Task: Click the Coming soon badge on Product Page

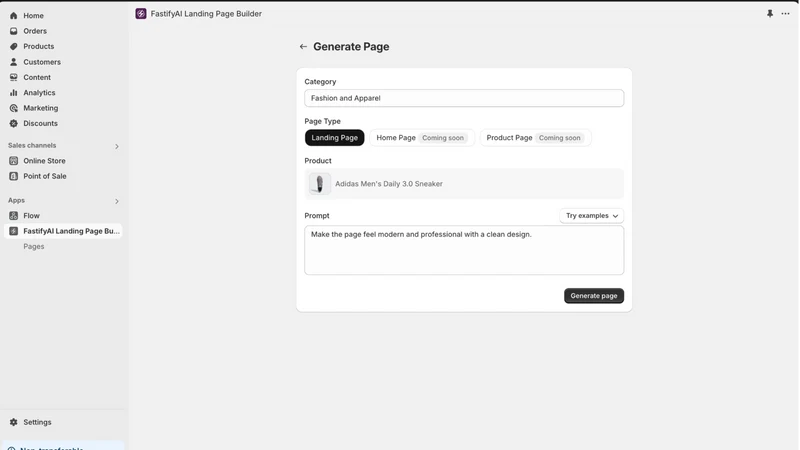Action: coord(560,138)
